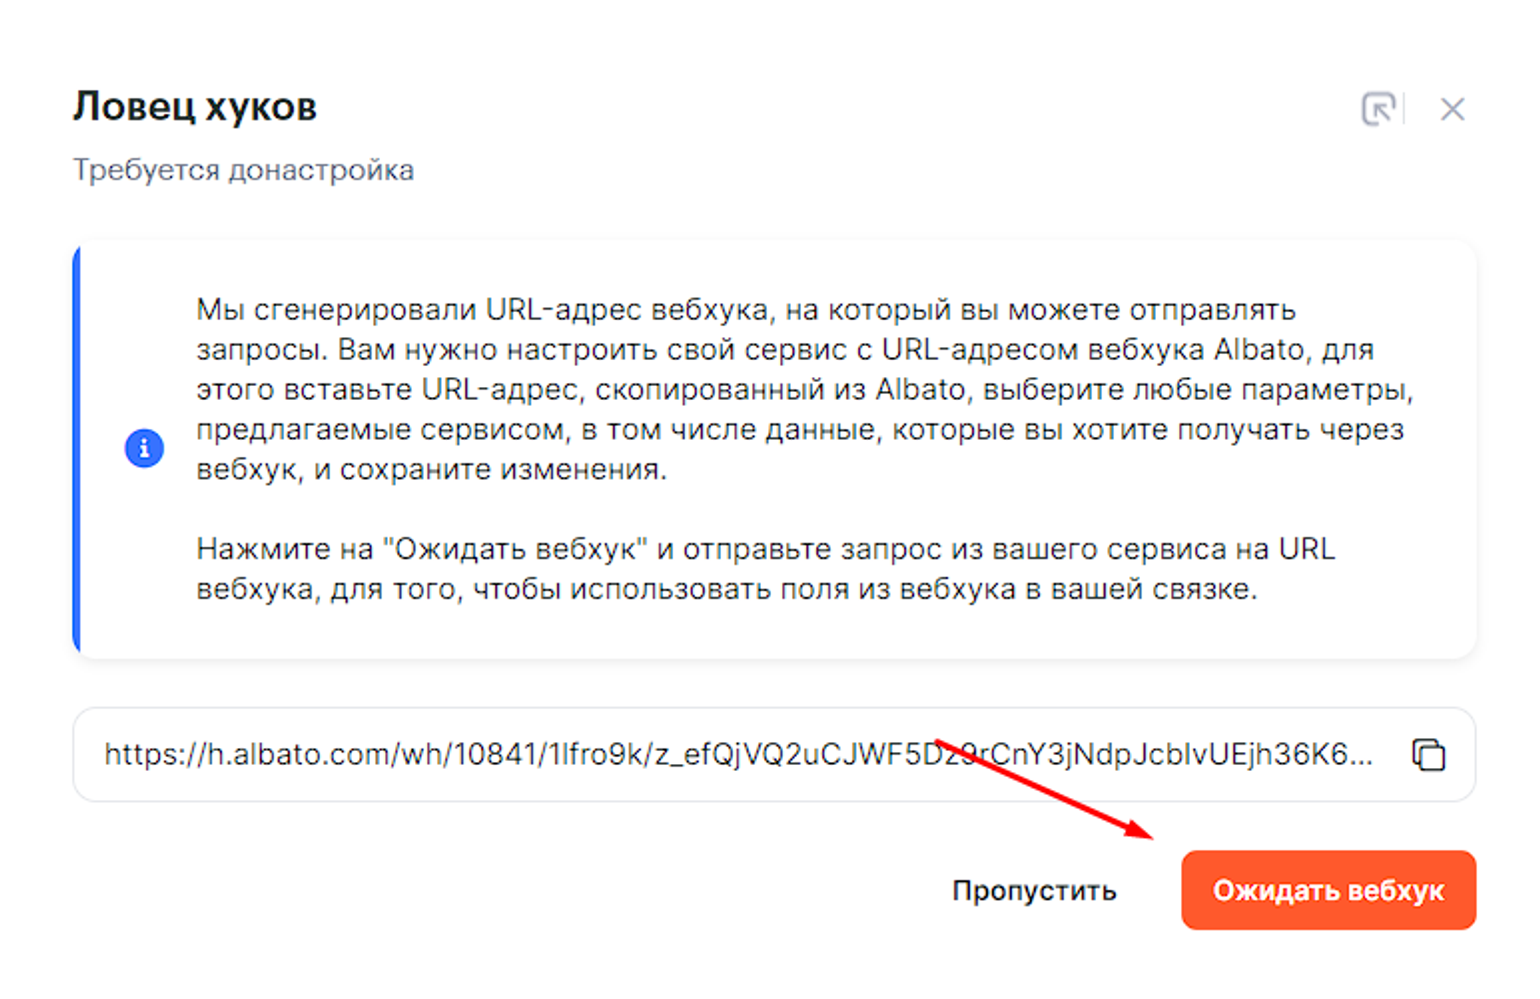Click the pop-out window icon
The width and height of the screenshot is (1540, 999).
[x=1378, y=108]
